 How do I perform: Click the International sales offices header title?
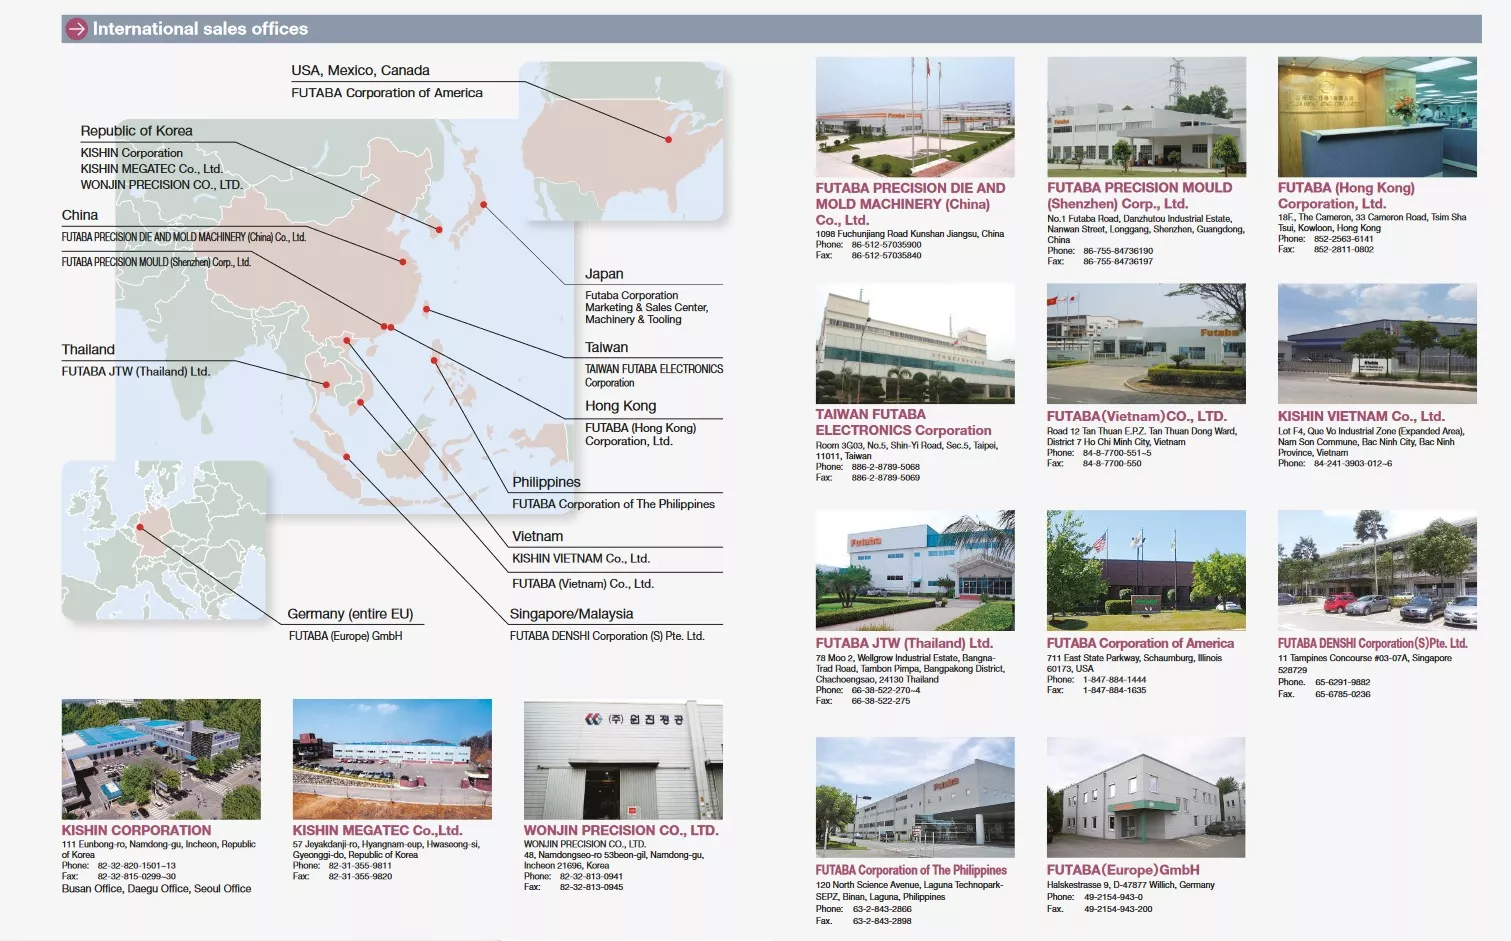coord(200,29)
